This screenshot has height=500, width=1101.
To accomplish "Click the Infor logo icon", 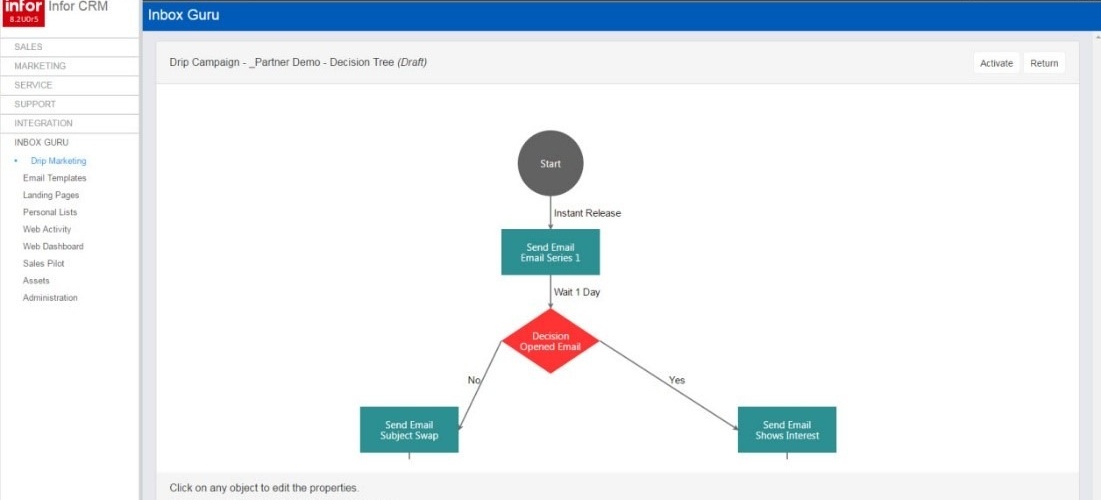I will (23, 13).
